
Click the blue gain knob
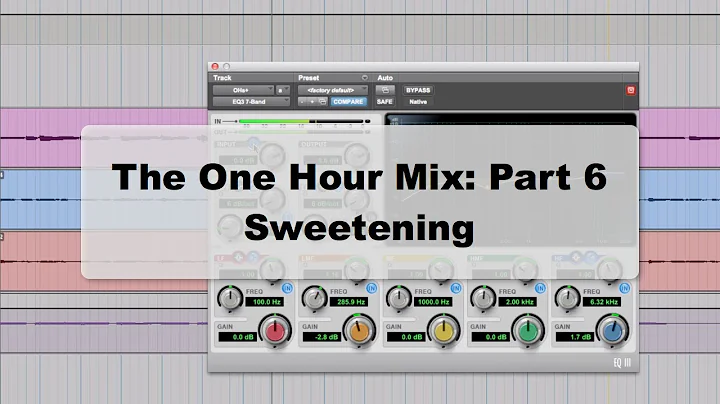613,331
